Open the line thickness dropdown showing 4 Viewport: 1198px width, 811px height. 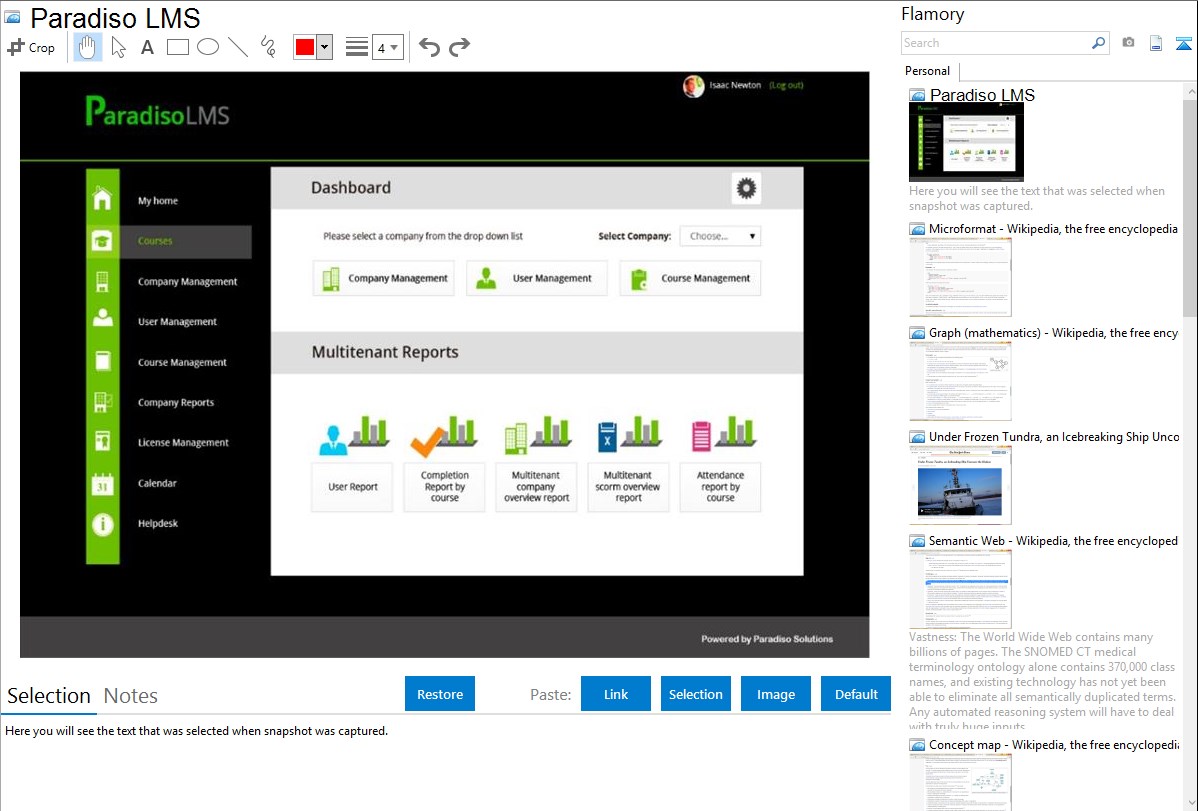pyautogui.click(x=387, y=47)
